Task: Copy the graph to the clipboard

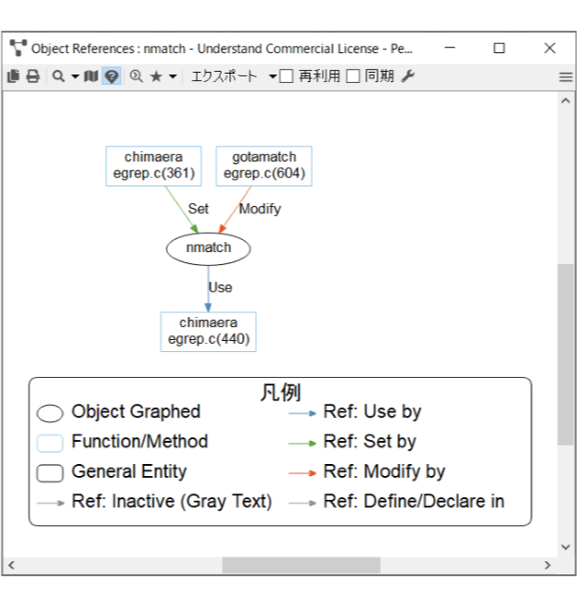Action: (13, 76)
